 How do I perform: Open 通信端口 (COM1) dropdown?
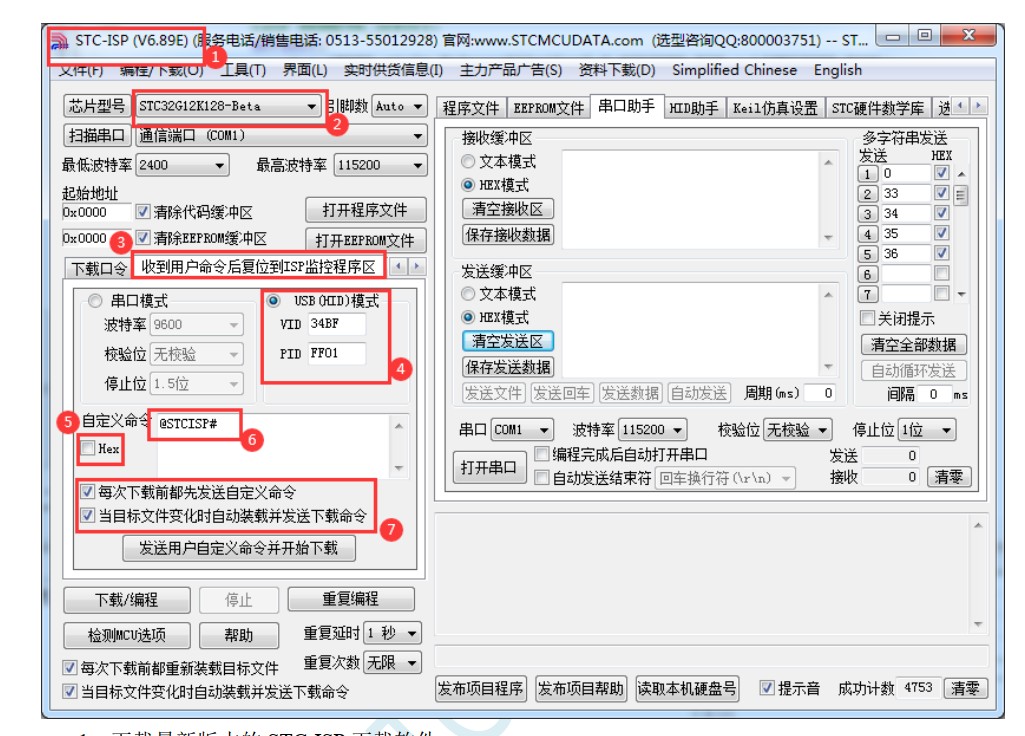pos(282,136)
